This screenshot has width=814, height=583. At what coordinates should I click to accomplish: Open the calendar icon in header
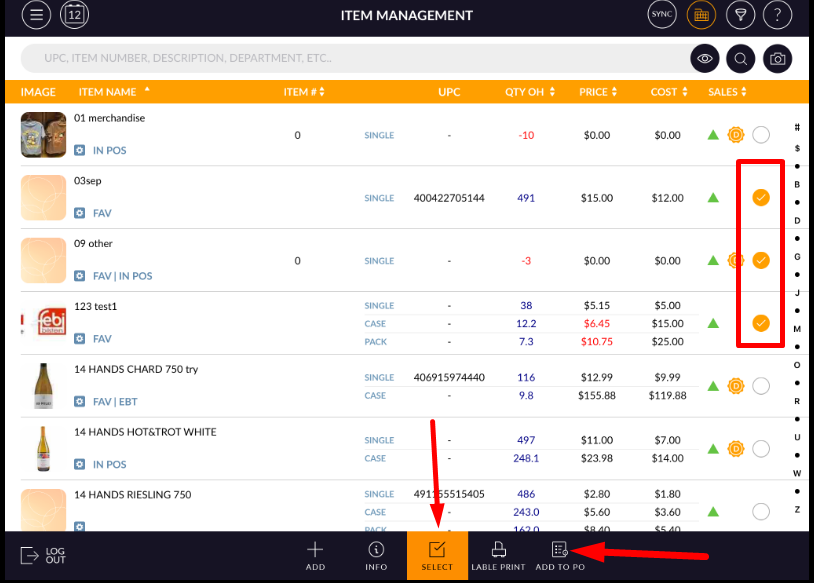click(x=75, y=15)
